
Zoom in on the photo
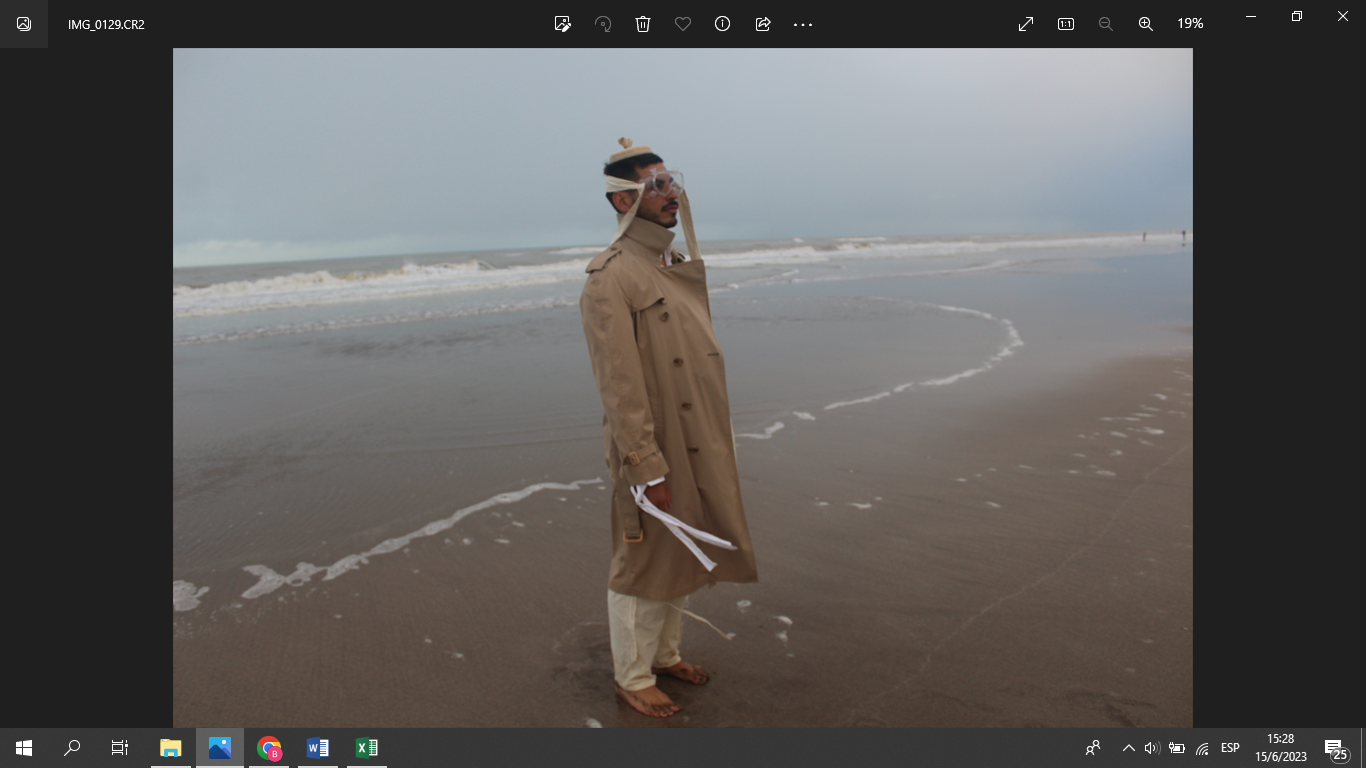point(1146,24)
